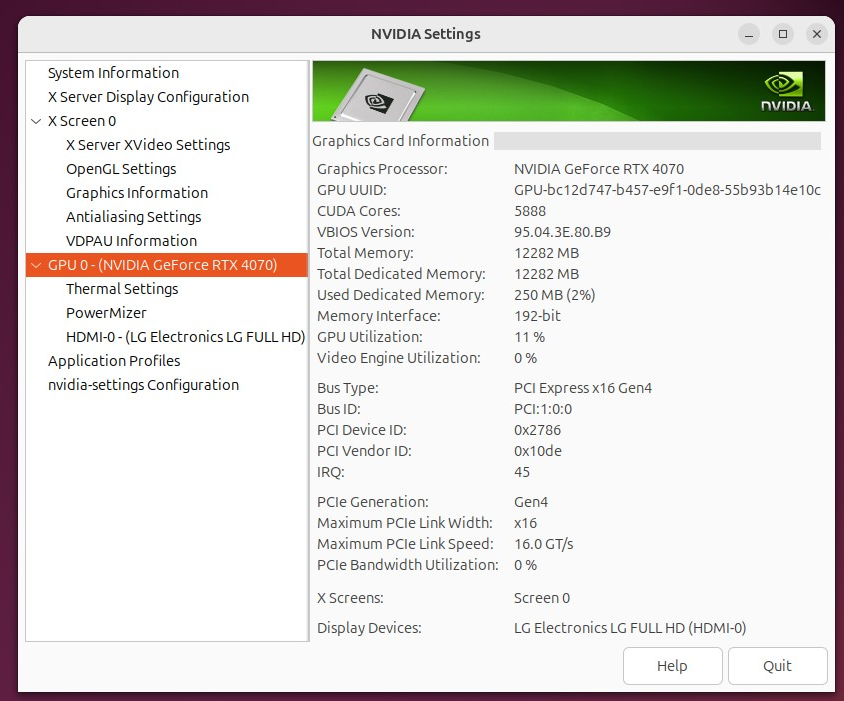
Task: Click IRQ value 45
Action: click(522, 472)
